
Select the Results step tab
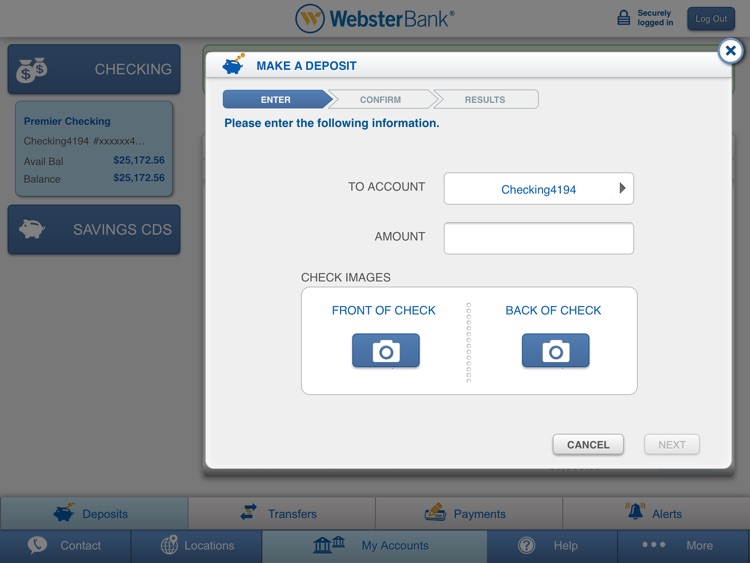[x=485, y=99]
